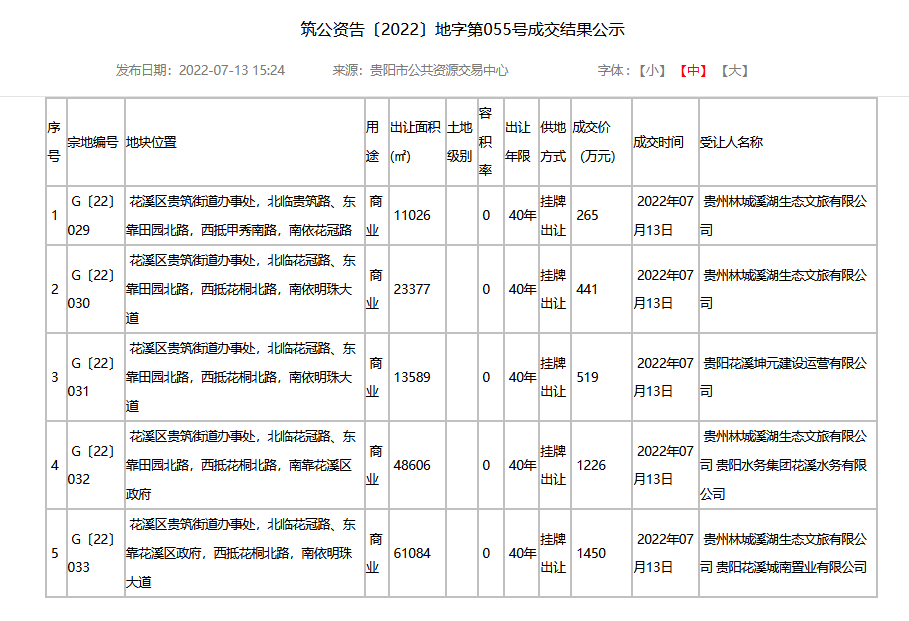Screen dimensions: 909x621
Task: Set font size to large 【大】
Action: [734, 70]
